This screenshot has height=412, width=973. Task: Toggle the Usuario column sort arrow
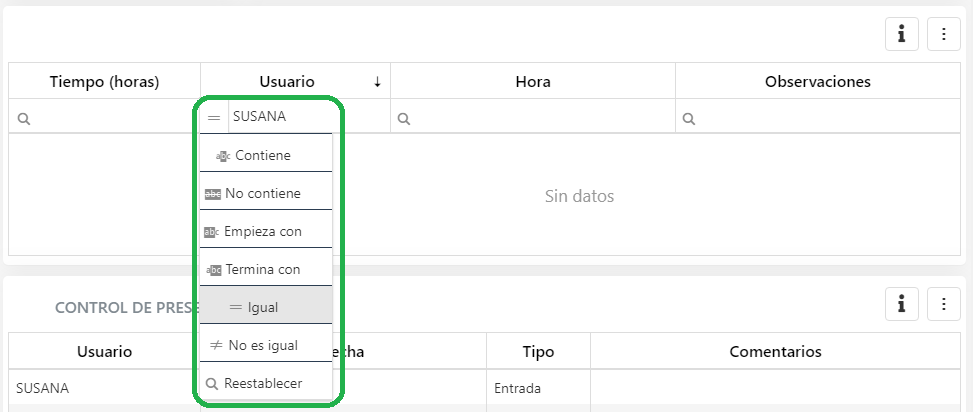377,82
